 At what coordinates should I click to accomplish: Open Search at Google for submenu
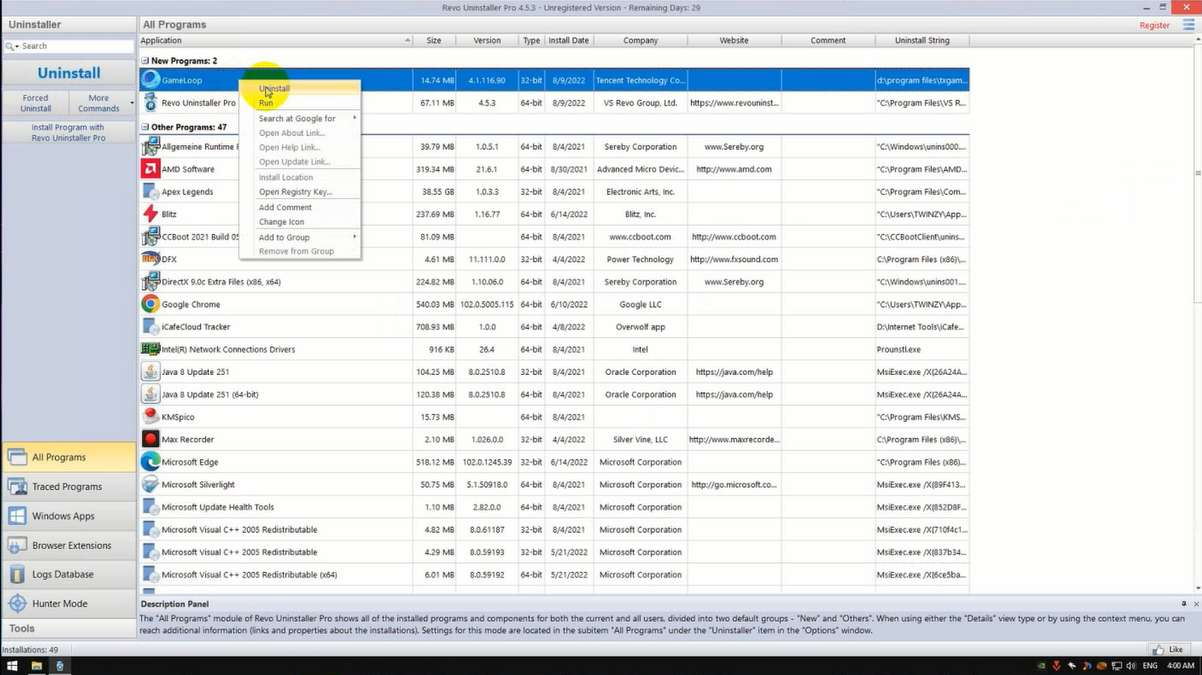pos(298,119)
